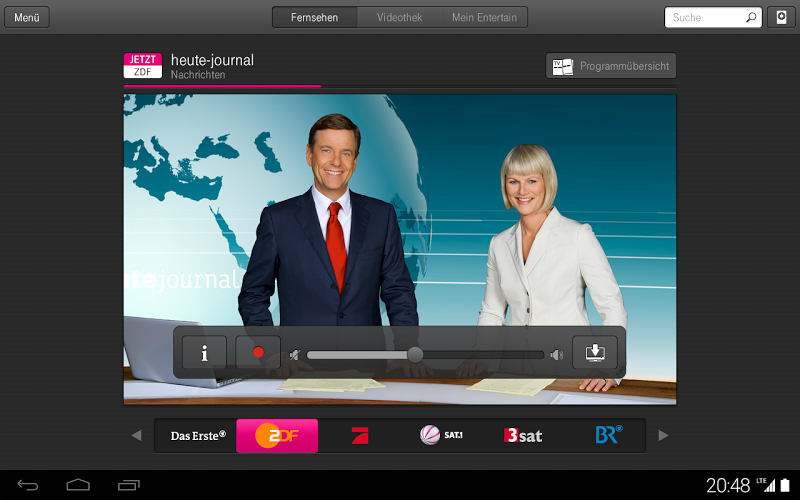Mute audio via the muted speaker icon
This screenshot has width=800, height=500.
coord(295,355)
